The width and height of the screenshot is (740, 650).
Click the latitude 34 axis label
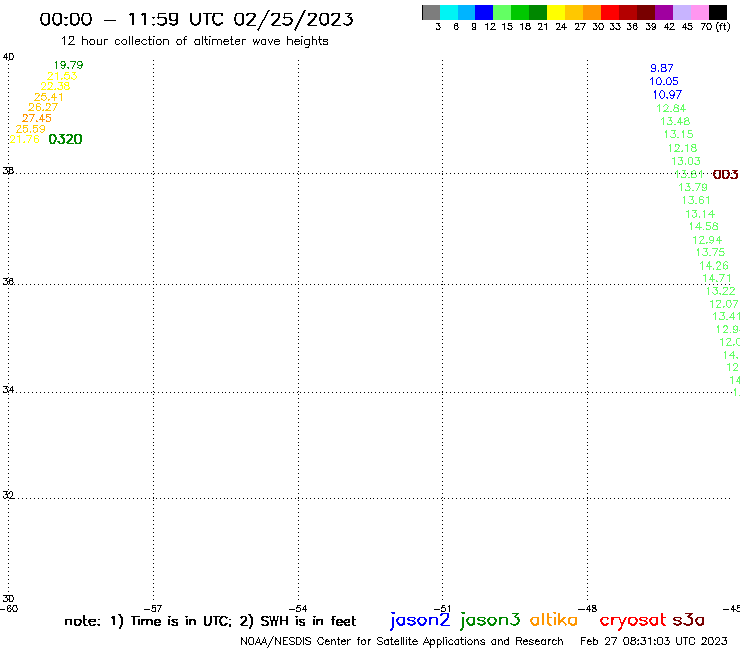click(8, 390)
